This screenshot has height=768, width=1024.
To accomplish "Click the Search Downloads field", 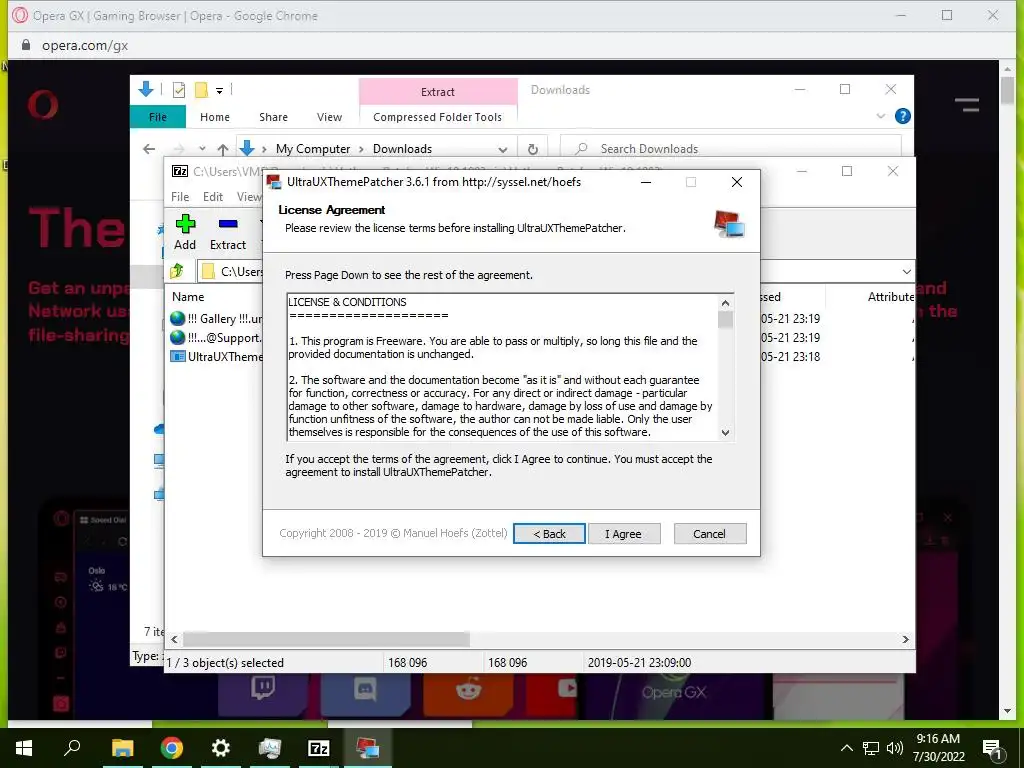I will (731, 149).
